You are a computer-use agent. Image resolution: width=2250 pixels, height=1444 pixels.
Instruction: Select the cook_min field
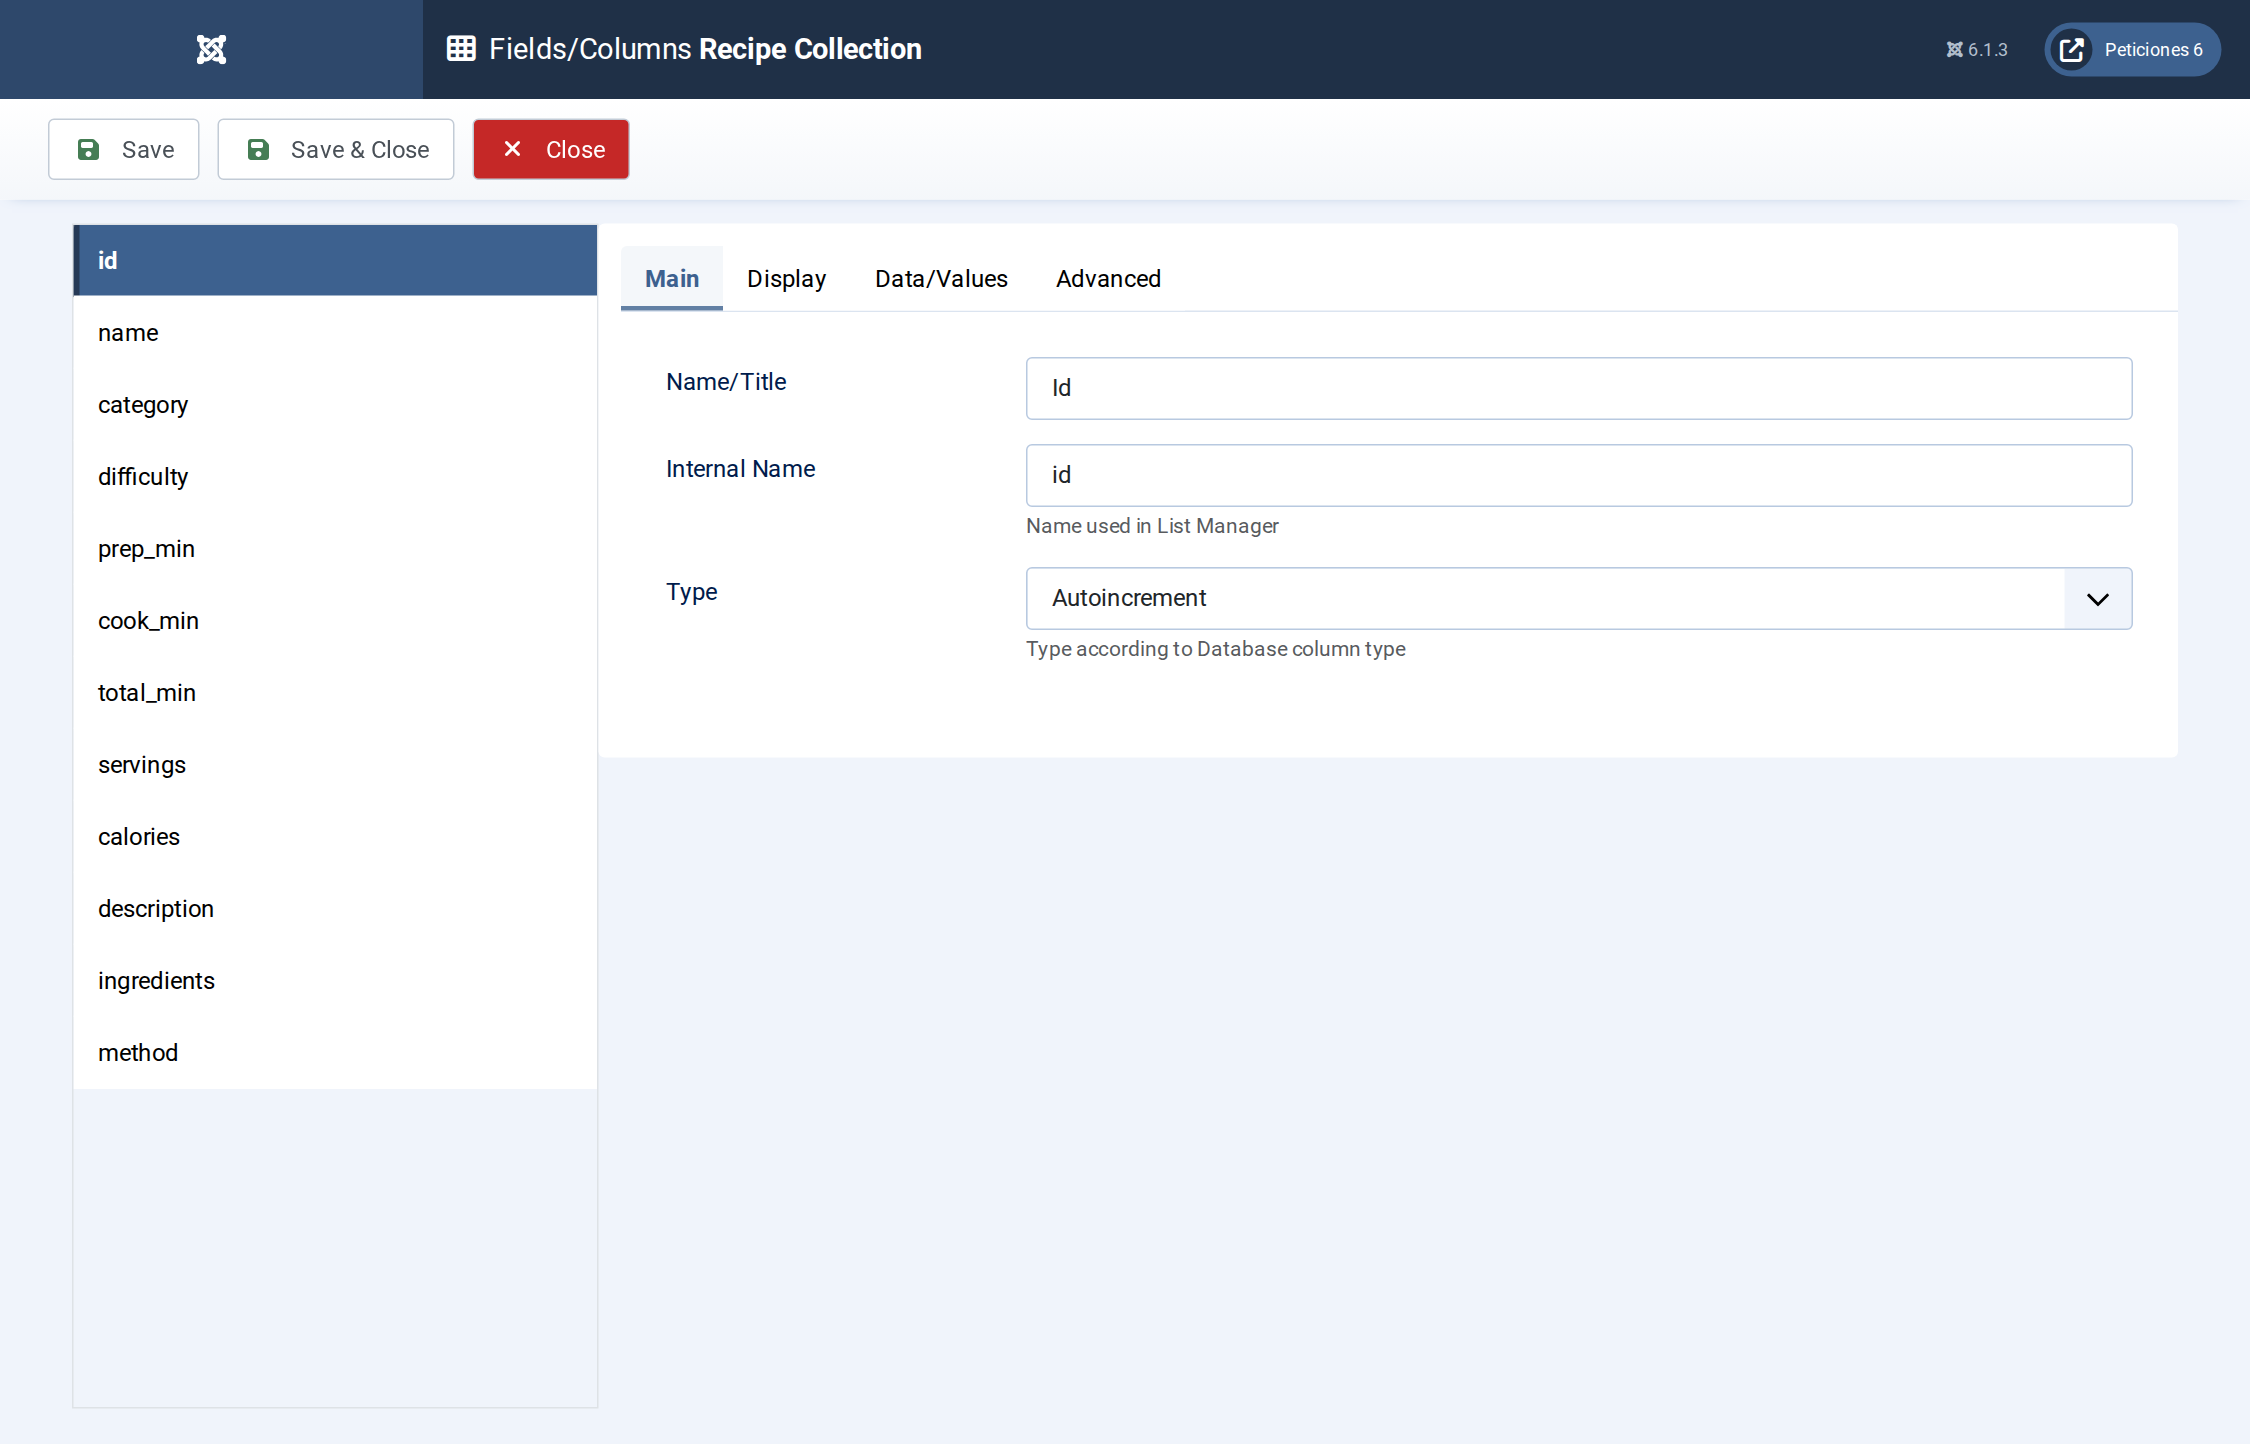[x=335, y=621]
